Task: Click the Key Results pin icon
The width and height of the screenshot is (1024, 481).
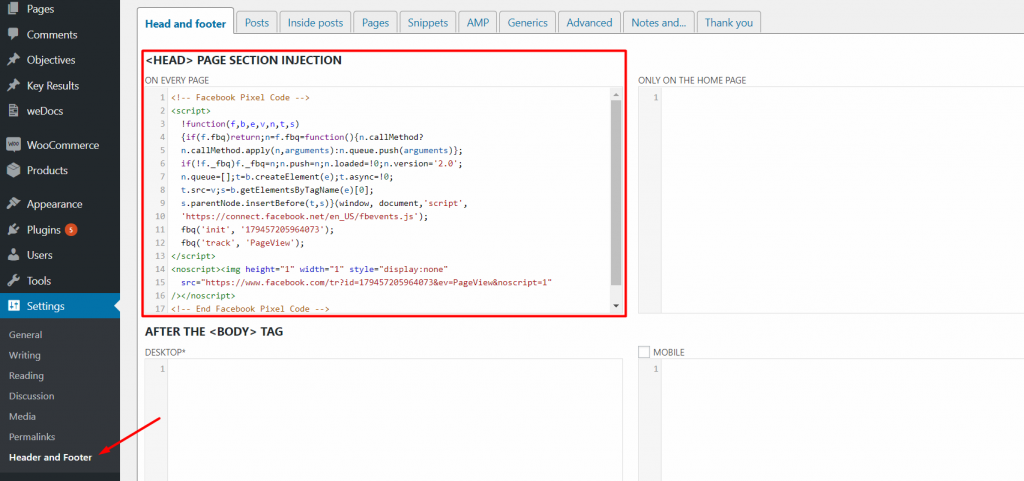Action: click(x=13, y=85)
